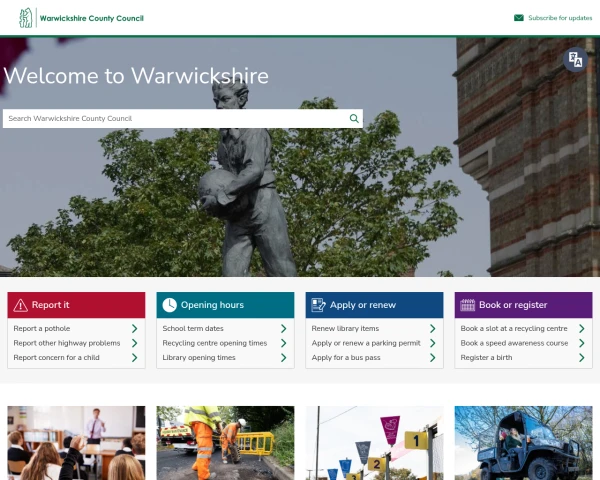Viewport: 600px width, 480px height.
Task: Click the chevron next to Renew library items
Action: (433, 328)
